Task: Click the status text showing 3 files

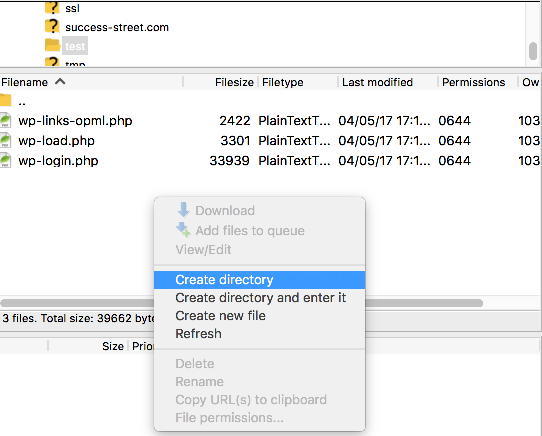Action: (x=78, y=318)
